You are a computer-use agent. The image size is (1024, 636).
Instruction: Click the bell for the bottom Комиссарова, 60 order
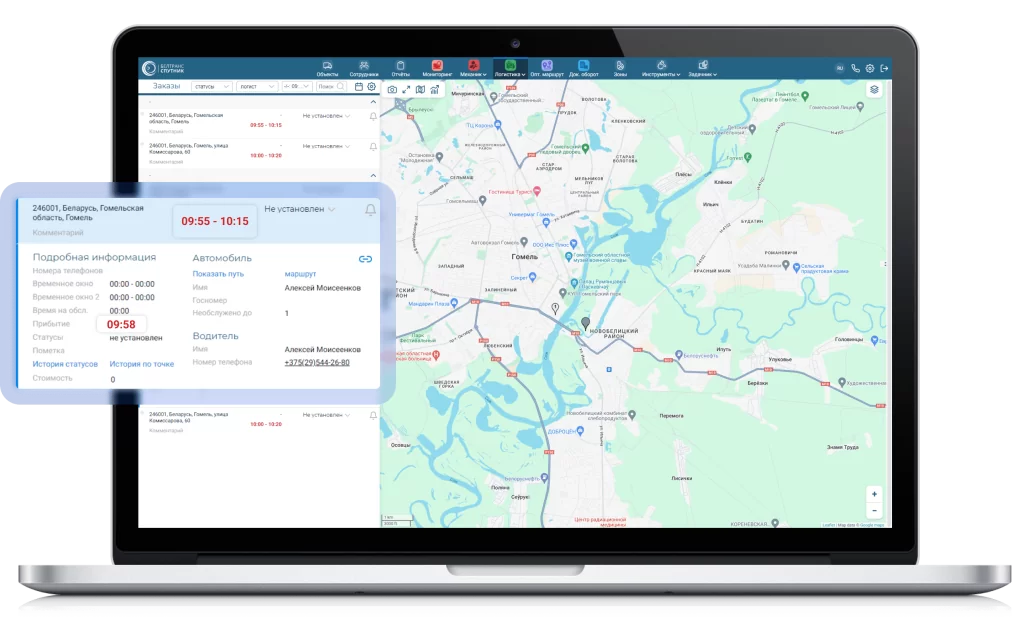pos(373,415)
